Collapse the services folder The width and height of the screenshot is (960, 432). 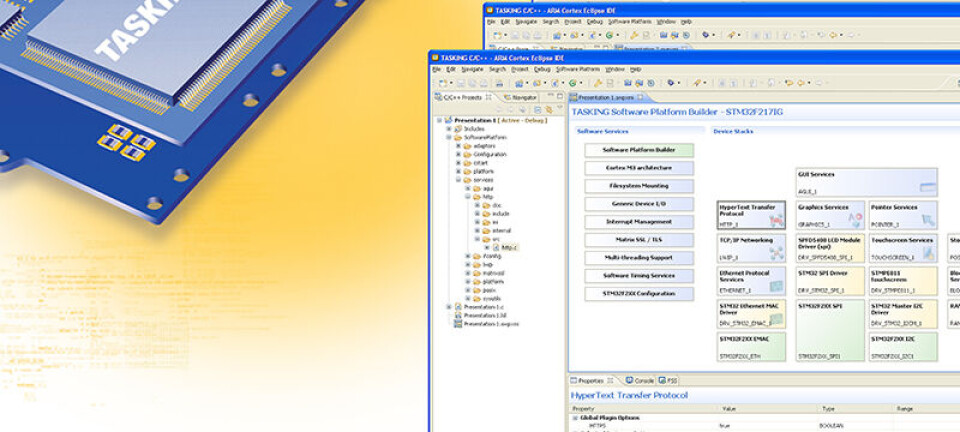click(459, 181)
